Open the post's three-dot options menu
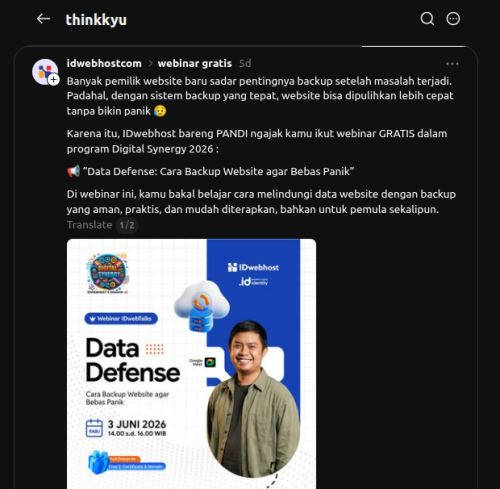The image size is (500, 489). (x=452, y=64)
